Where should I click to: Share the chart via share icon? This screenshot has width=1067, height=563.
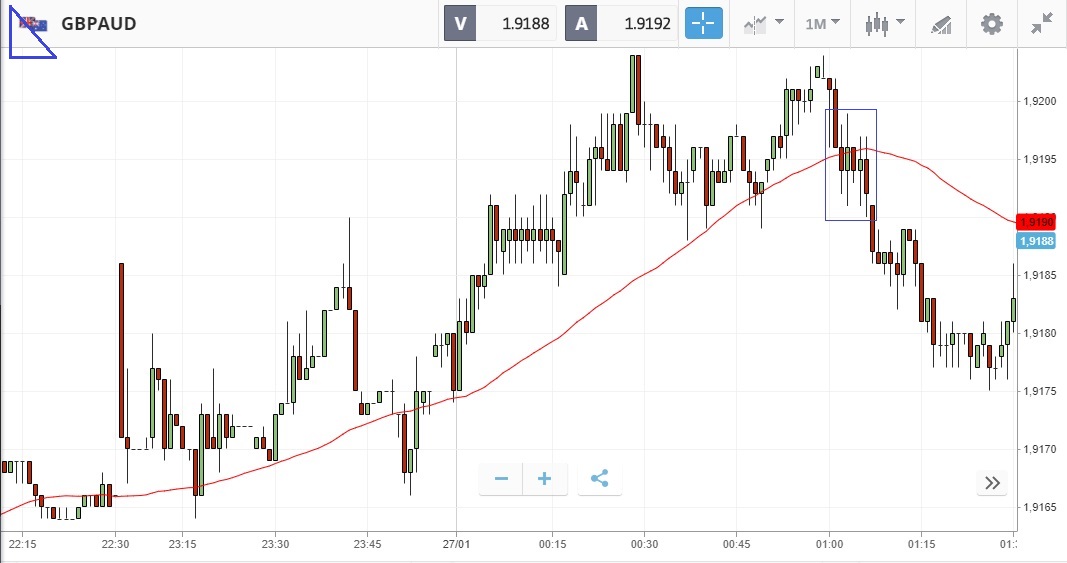(600, 479)
